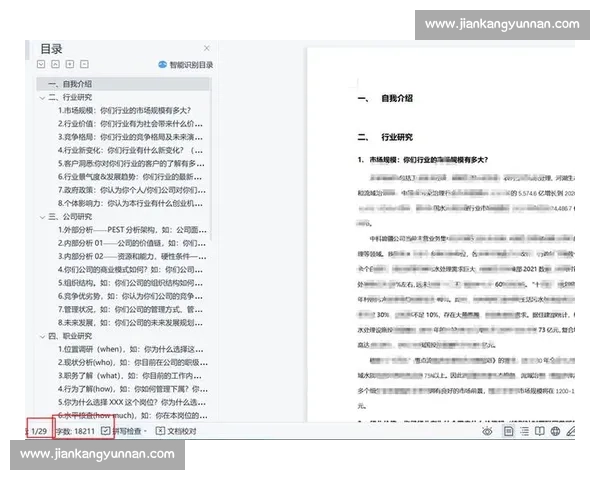Image resolution: width=600 pixels, height=480 pixels.
Task: Select outline entry 一、自我介绍
Action: click(x=123, y=84)
